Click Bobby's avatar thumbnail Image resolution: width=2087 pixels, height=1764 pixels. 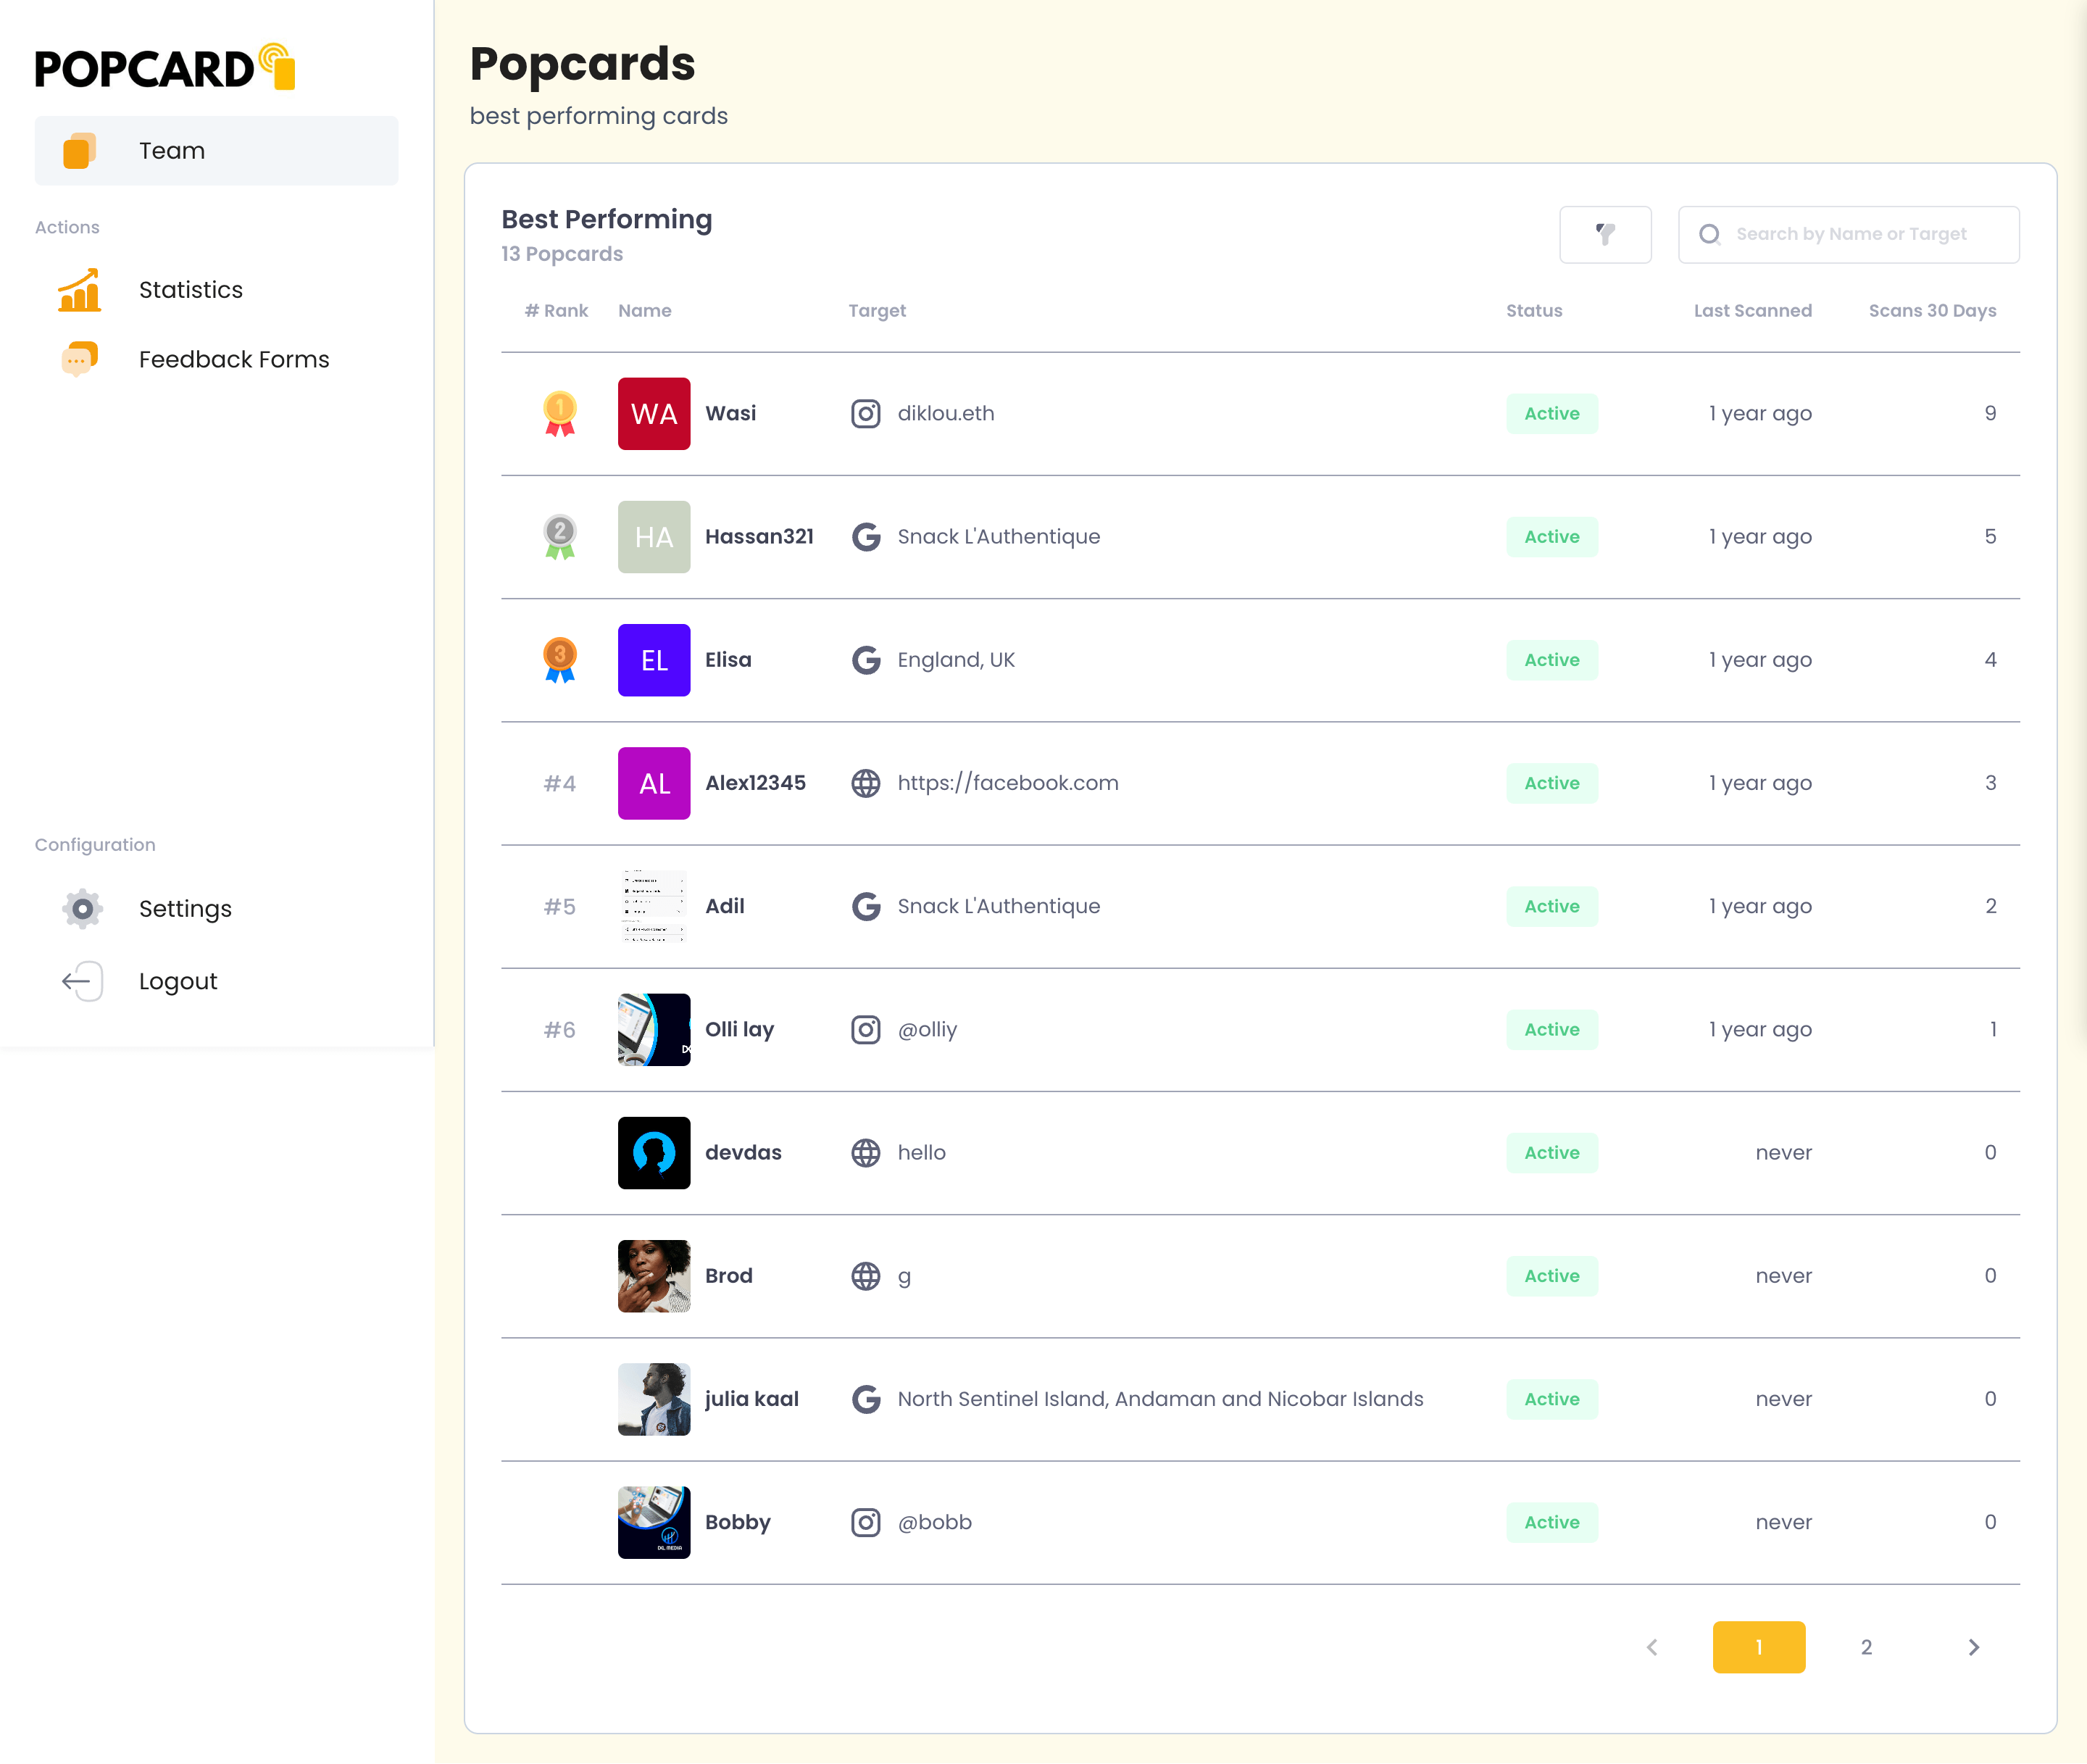653,1522
